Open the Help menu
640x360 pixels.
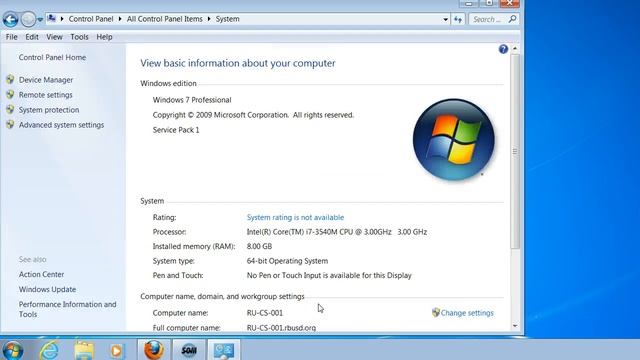(x=104, y=37)
